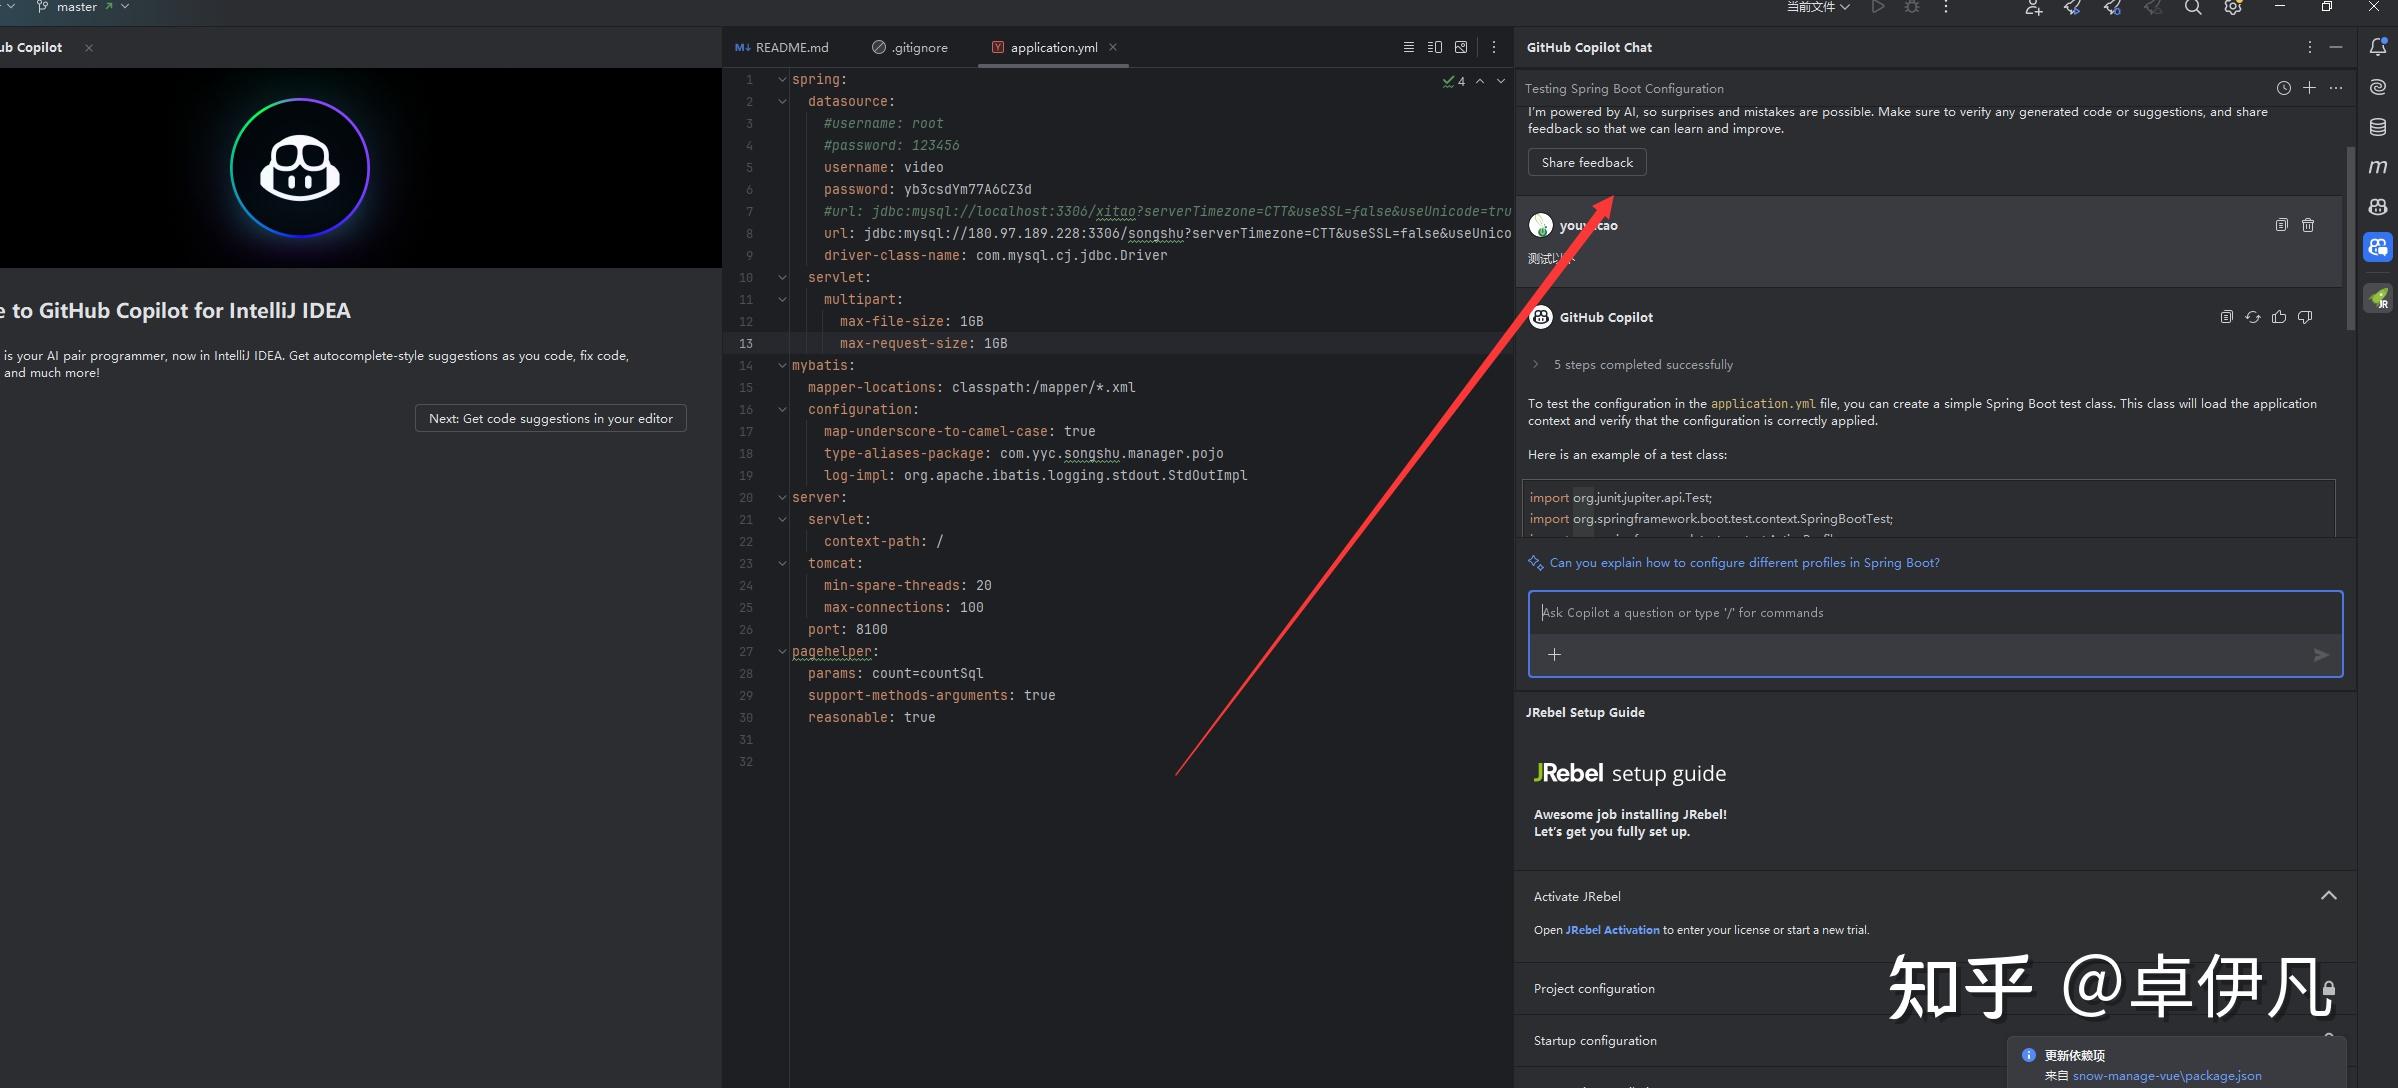Regenerate the Copilot response
Viewport: 2398px width, 1088px height.
coord(2253,316)
